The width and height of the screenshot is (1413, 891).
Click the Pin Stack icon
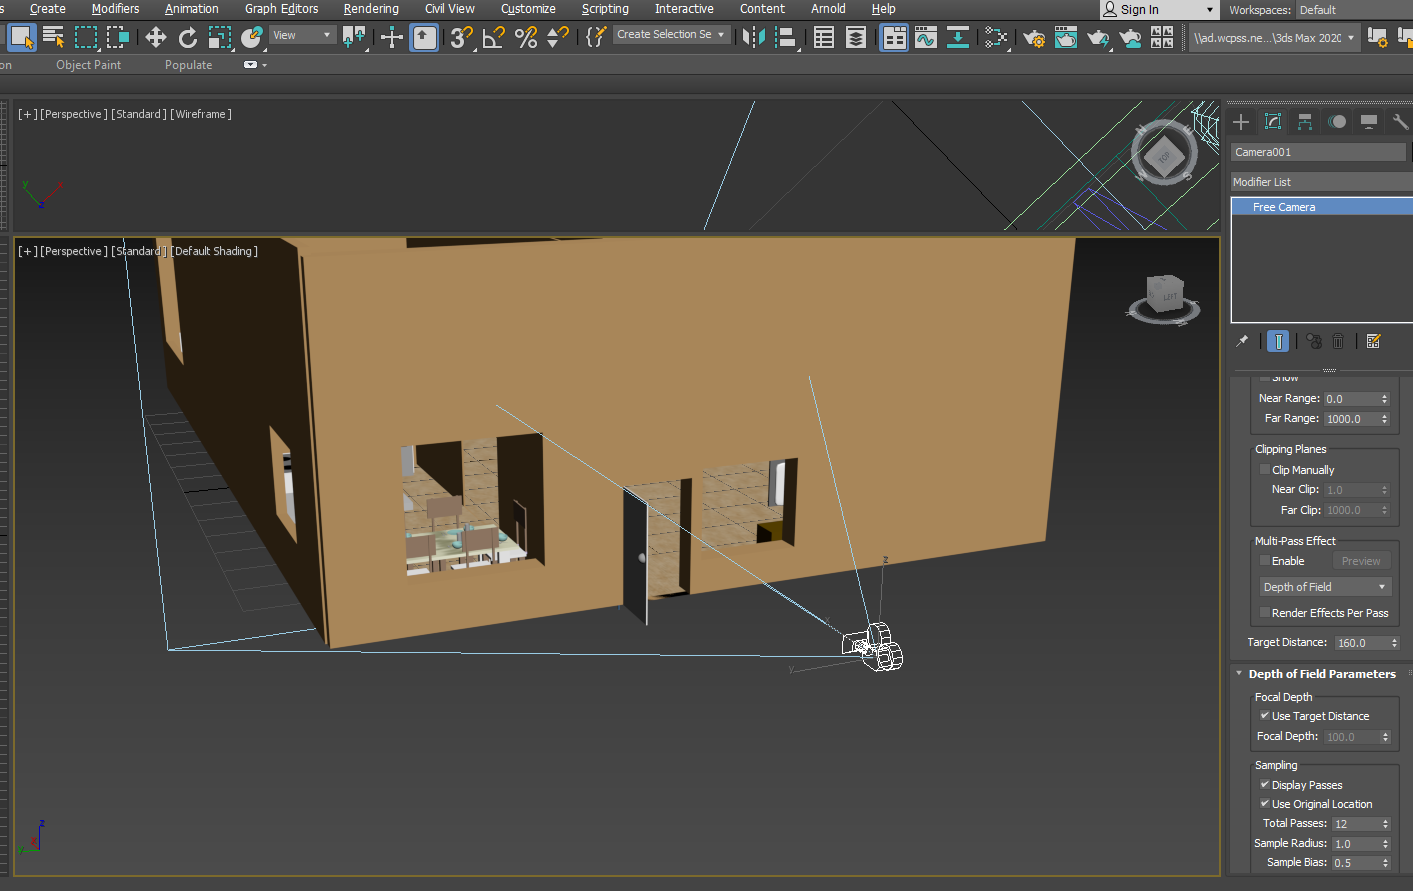pyautogui.click(x=1242, y=341)
